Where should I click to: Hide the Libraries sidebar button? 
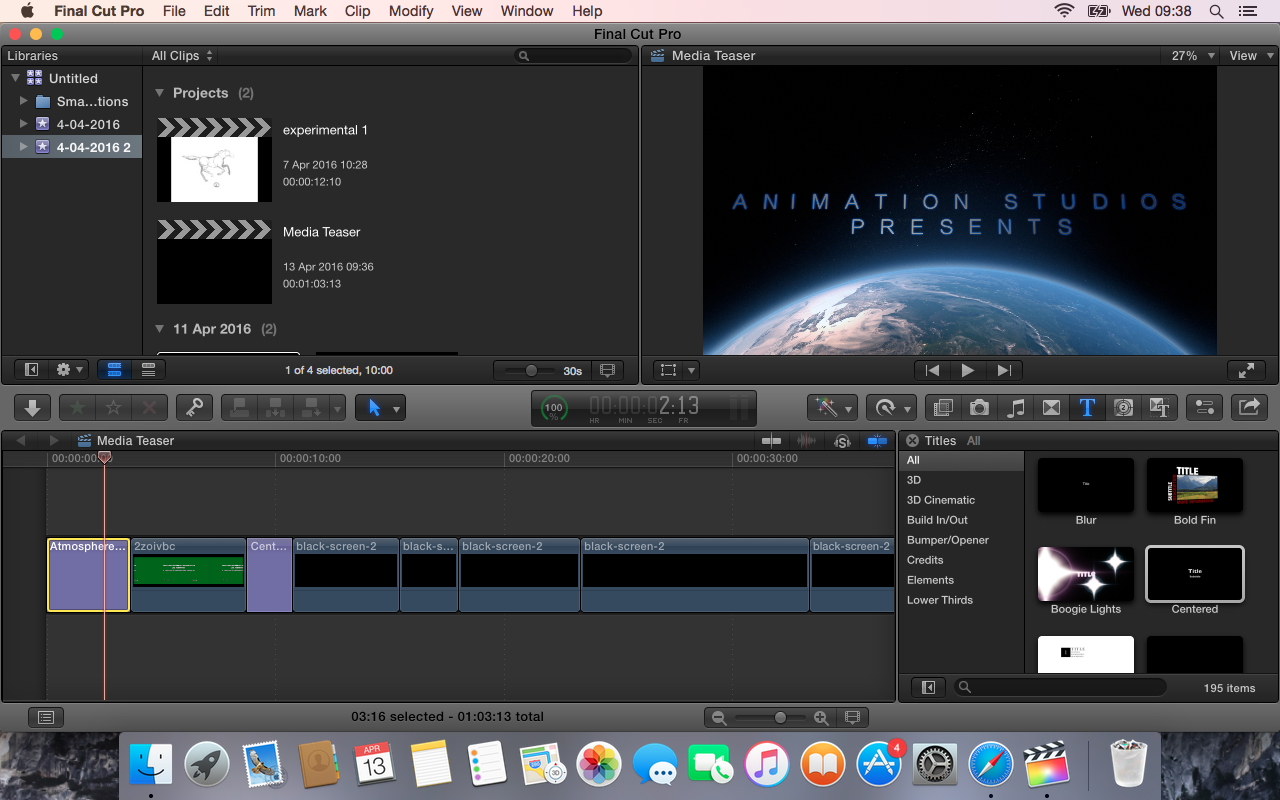coord(32,370)
